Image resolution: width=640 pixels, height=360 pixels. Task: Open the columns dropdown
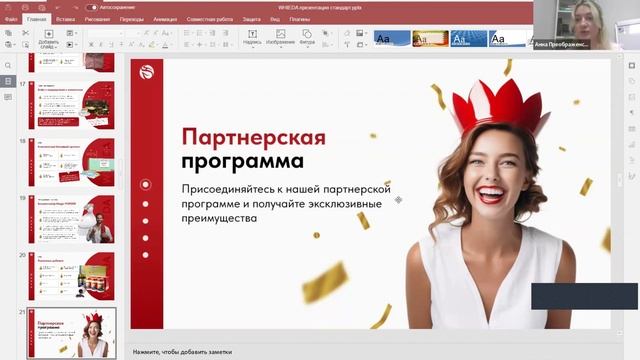(x=226, y=45)
